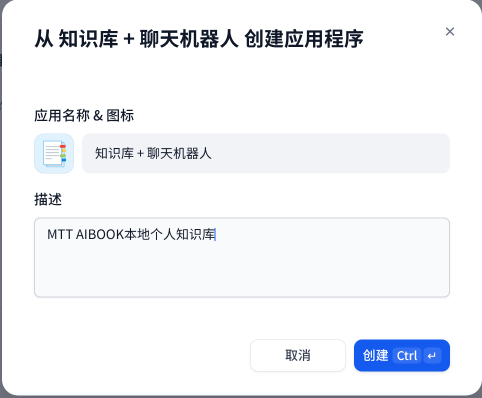Click into the 描述 description text area

coord(242,257)
